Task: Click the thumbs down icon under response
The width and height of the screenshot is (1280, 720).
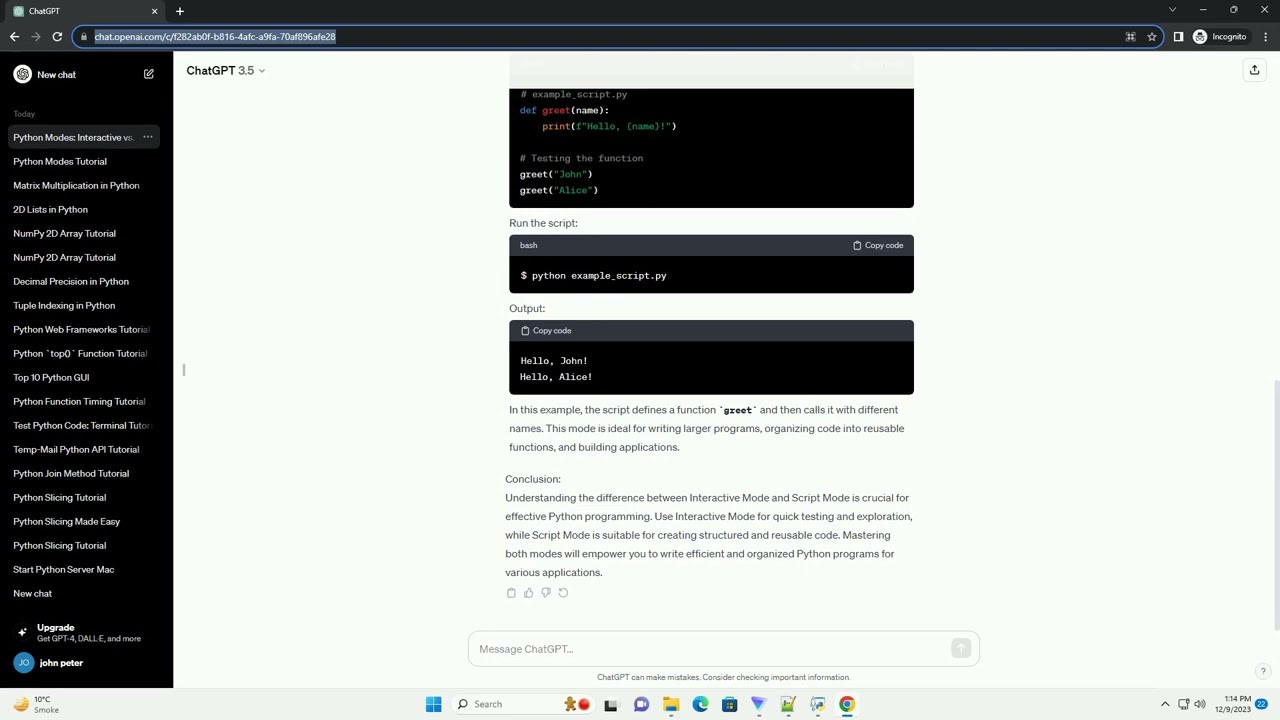Action: pos(545,593)
